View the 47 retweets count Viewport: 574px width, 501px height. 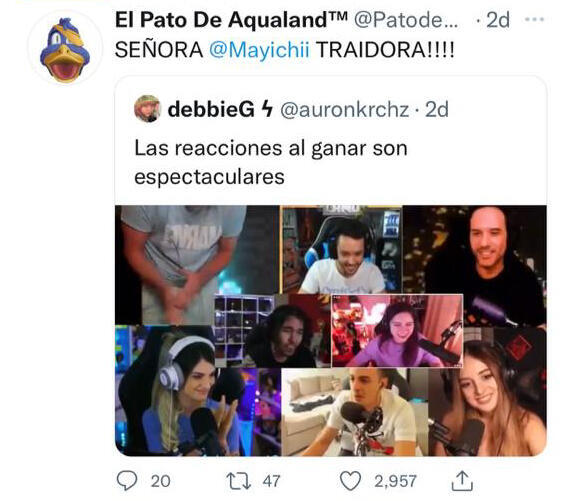271,481
